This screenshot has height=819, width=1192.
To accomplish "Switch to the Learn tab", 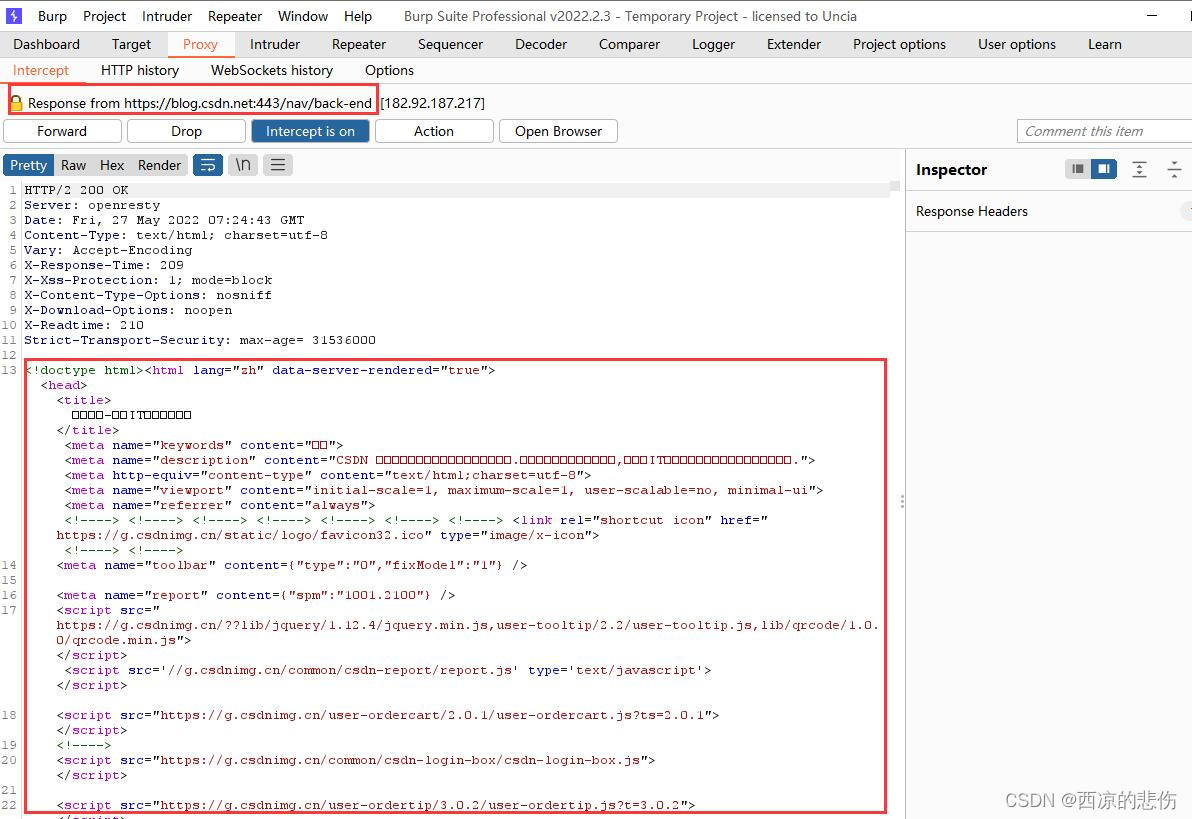I will (x=1105, y=44).
